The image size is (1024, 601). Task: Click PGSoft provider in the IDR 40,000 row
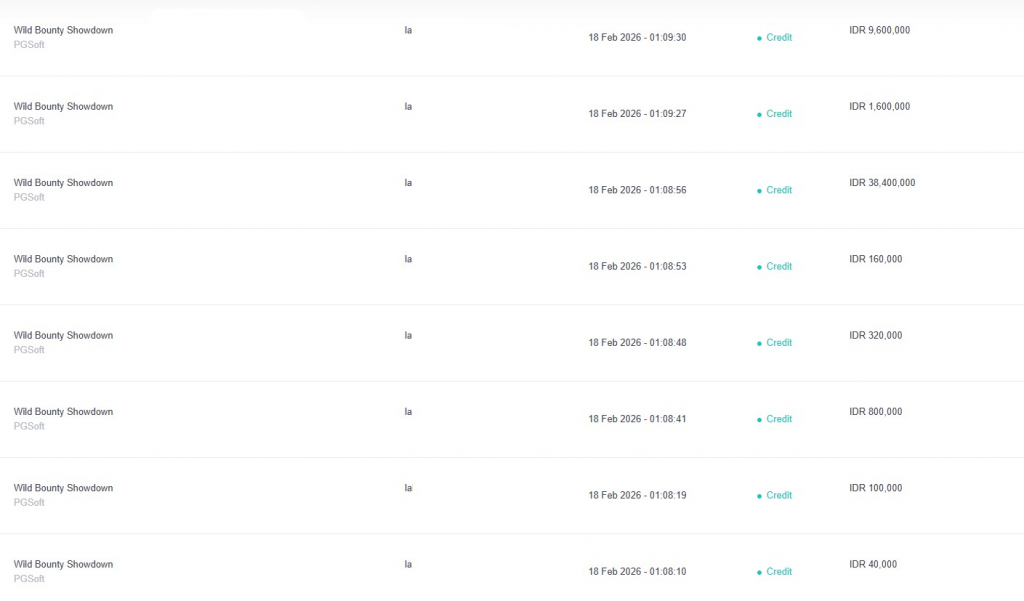[29, 579]
